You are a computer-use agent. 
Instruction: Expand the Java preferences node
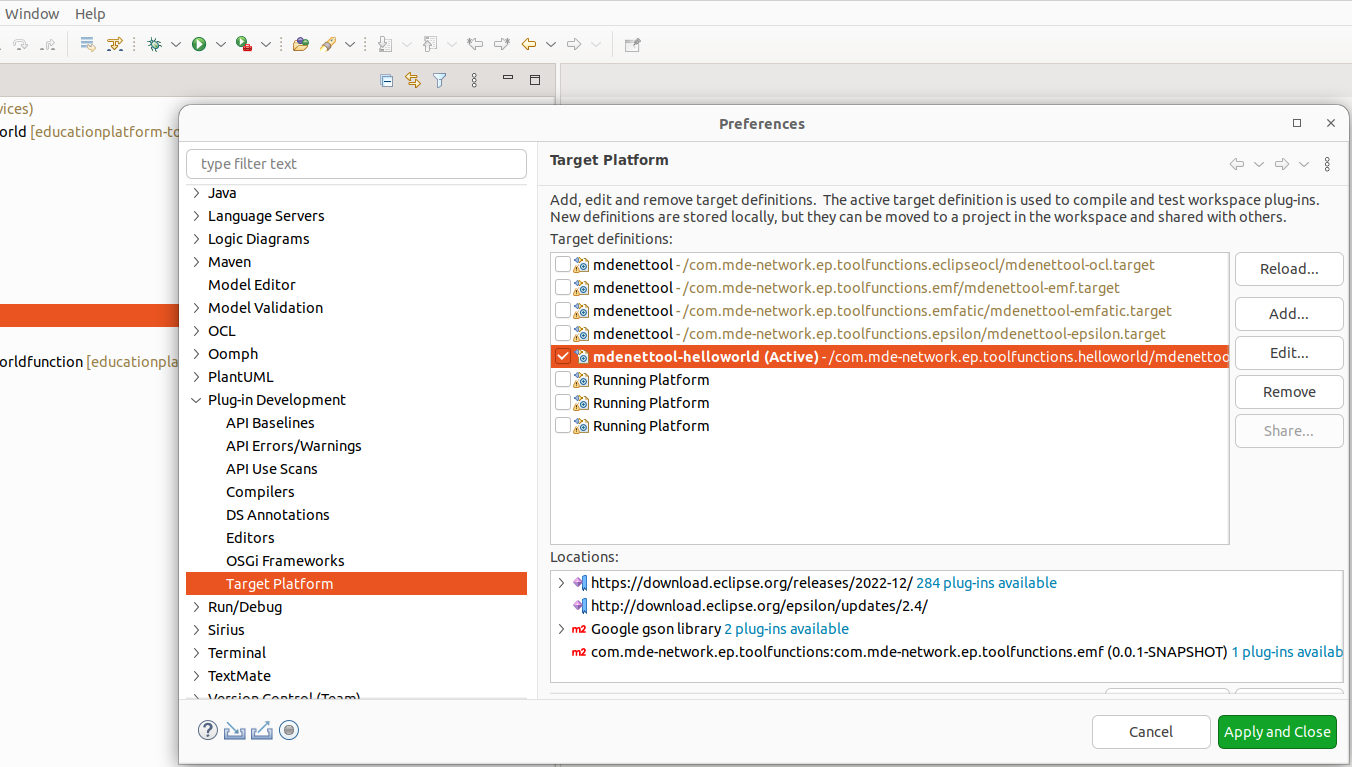click(196, 193)
